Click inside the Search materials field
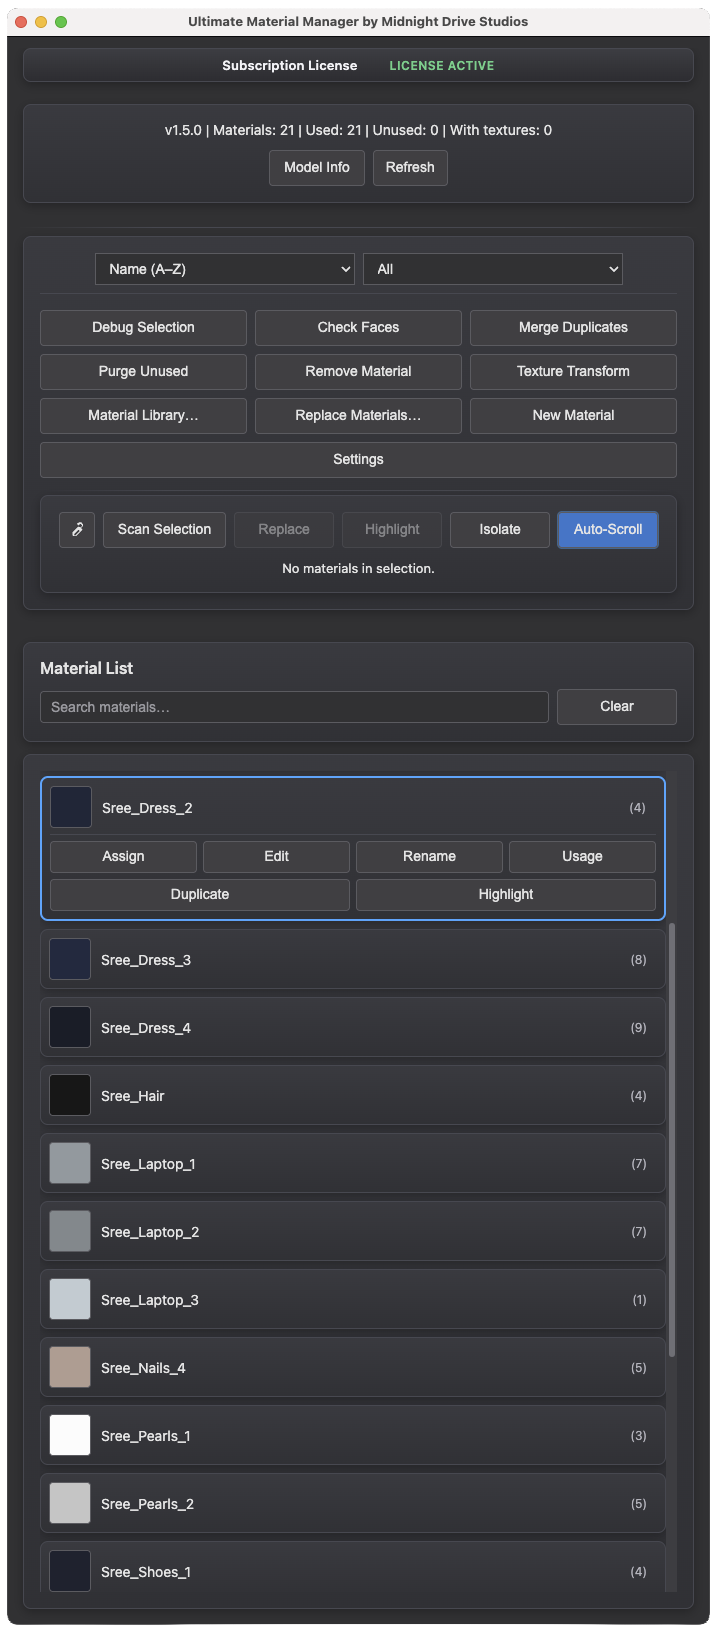 293,706
